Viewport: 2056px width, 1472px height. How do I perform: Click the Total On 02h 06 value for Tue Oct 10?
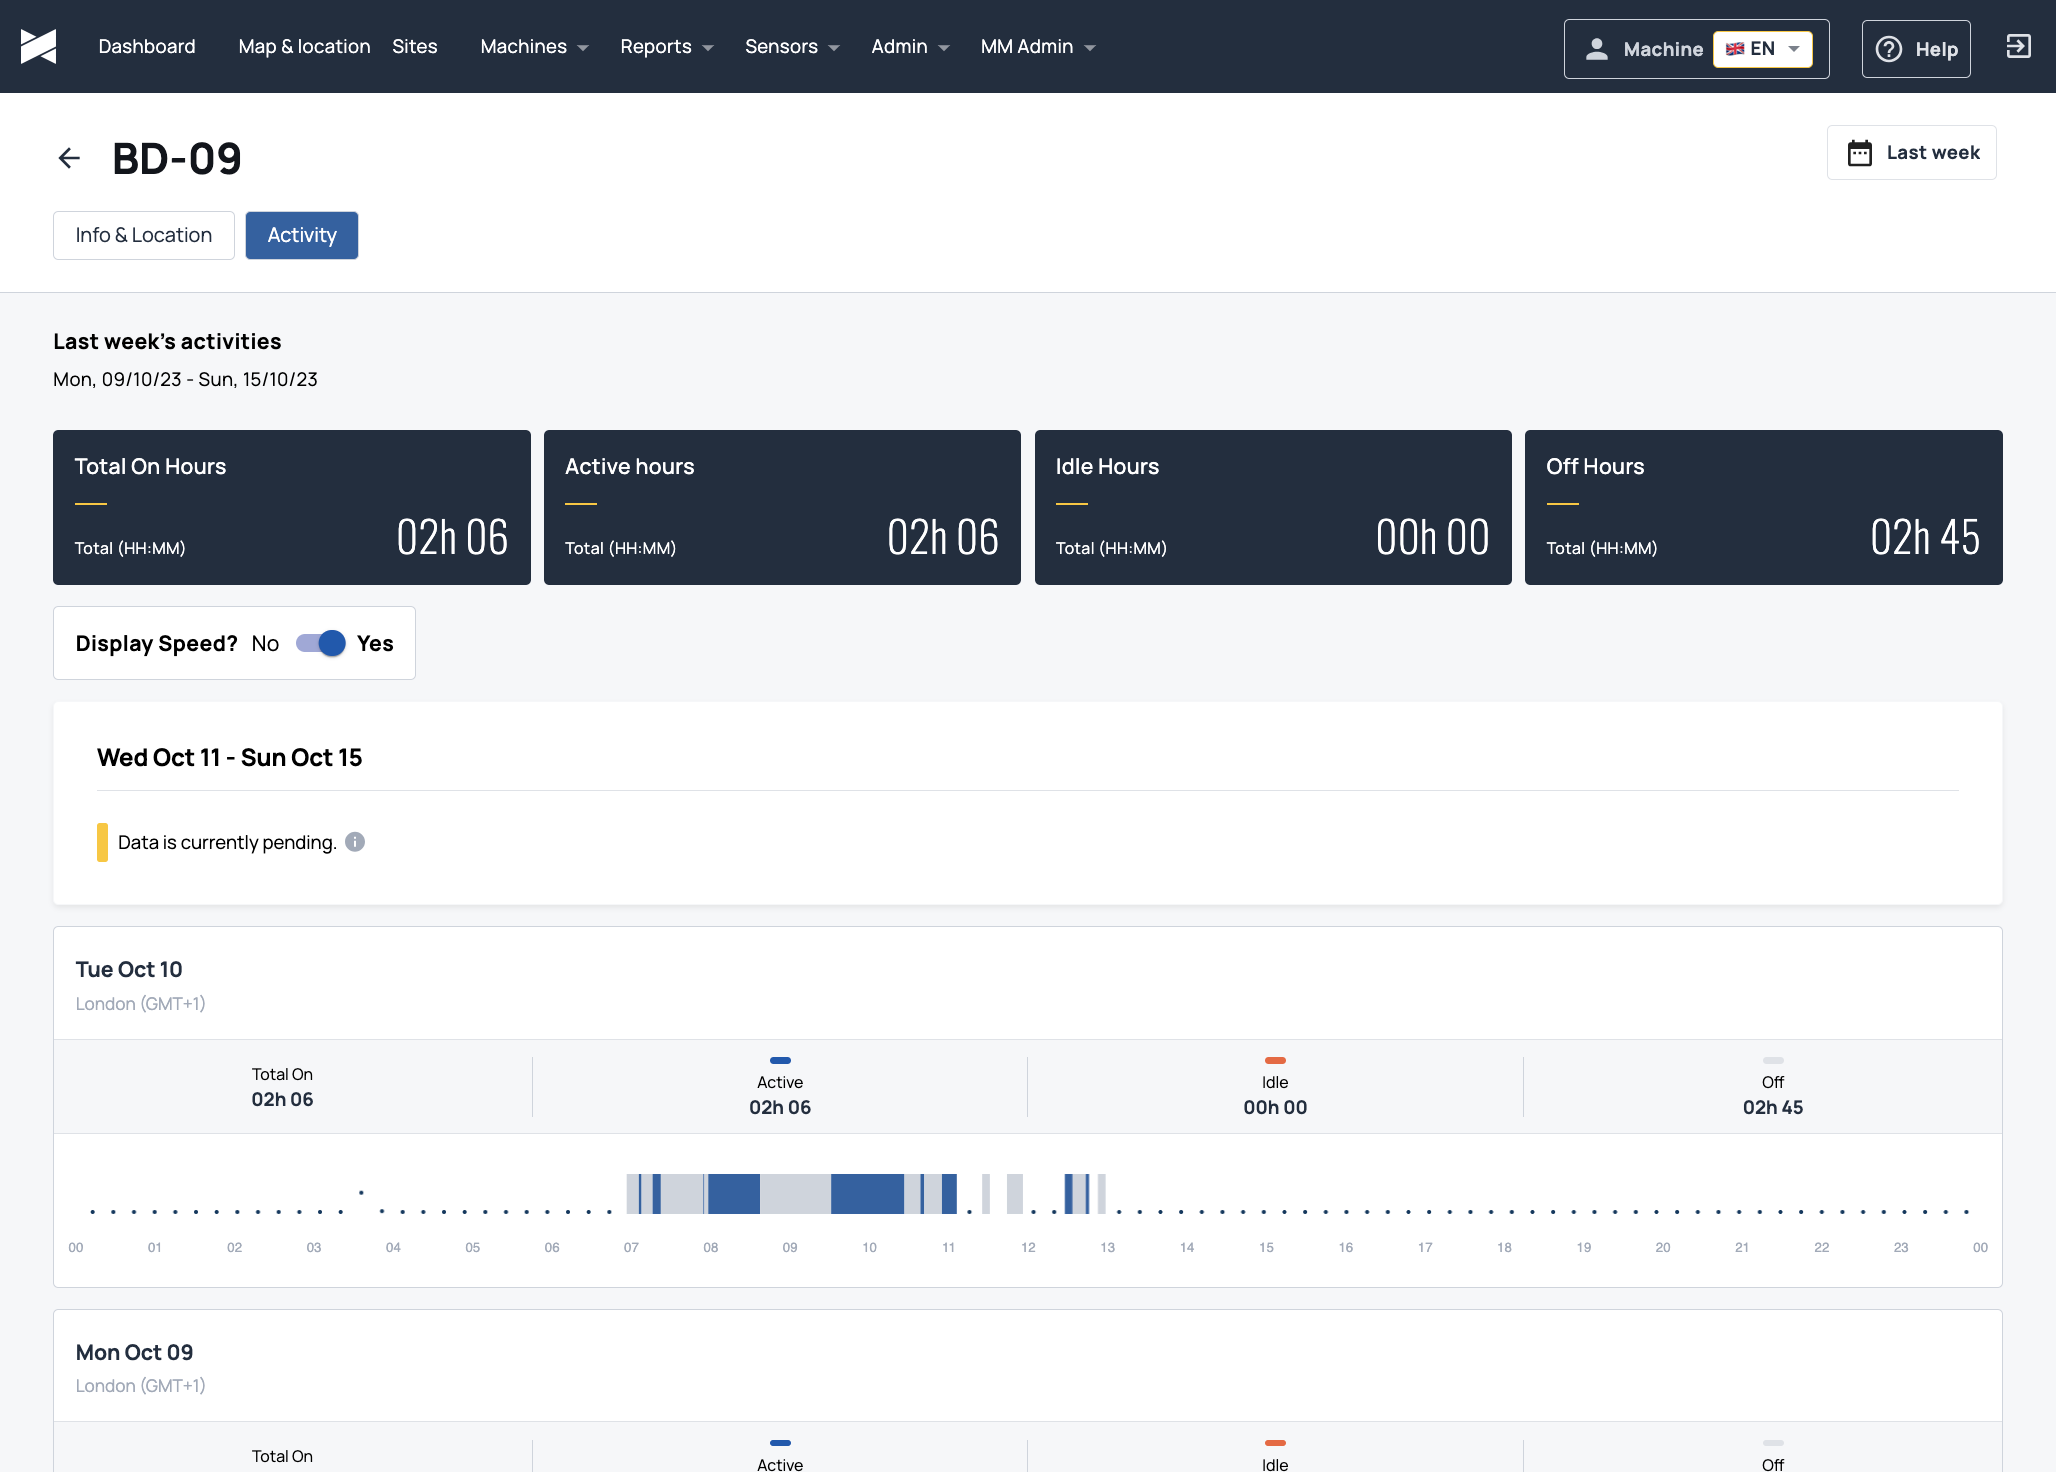coord(282,1099)
